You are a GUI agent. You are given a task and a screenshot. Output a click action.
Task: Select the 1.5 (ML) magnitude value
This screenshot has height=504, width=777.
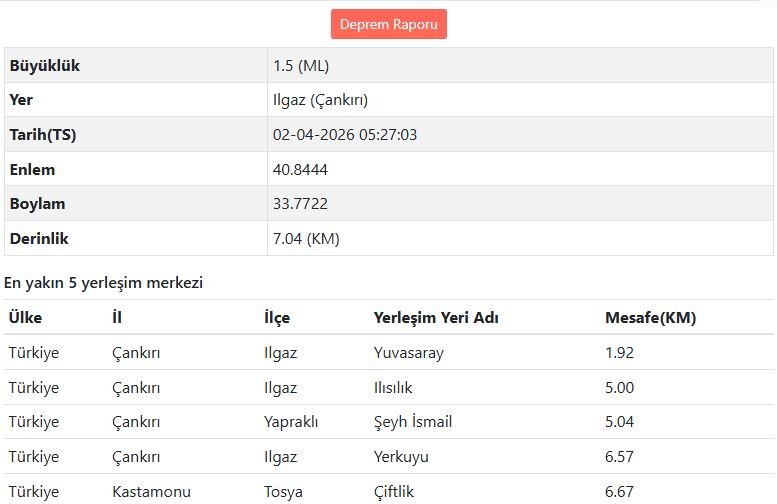[301, 66]
